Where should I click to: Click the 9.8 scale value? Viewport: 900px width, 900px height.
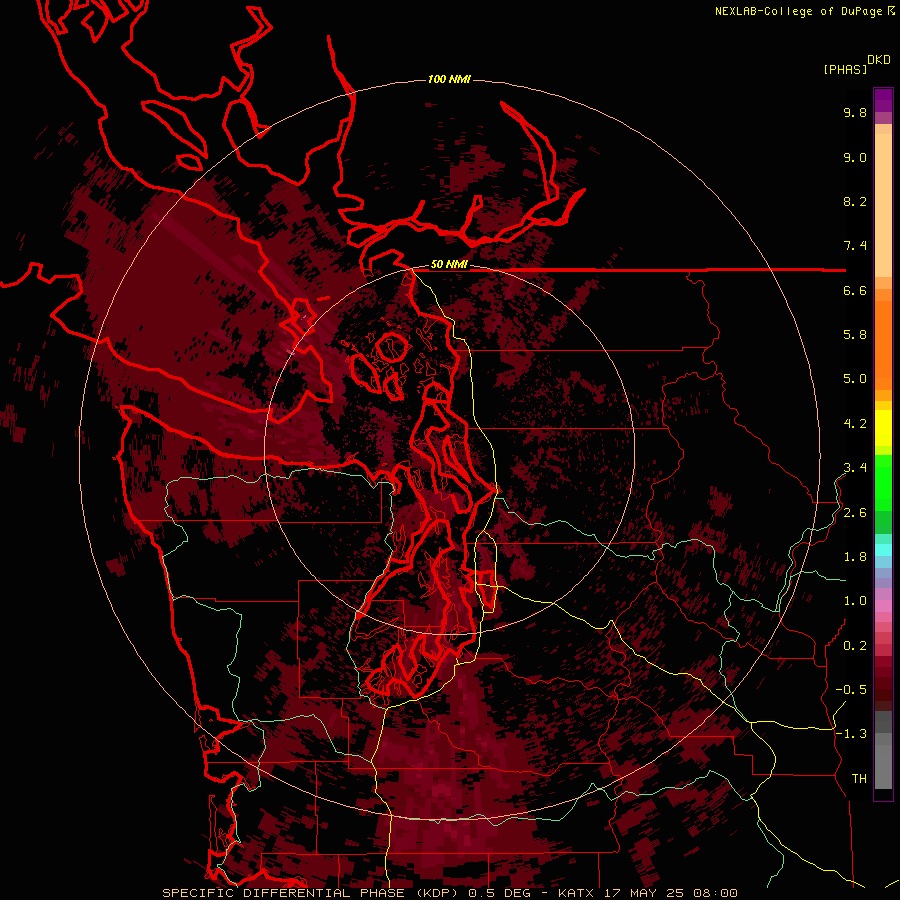[855, 112]
